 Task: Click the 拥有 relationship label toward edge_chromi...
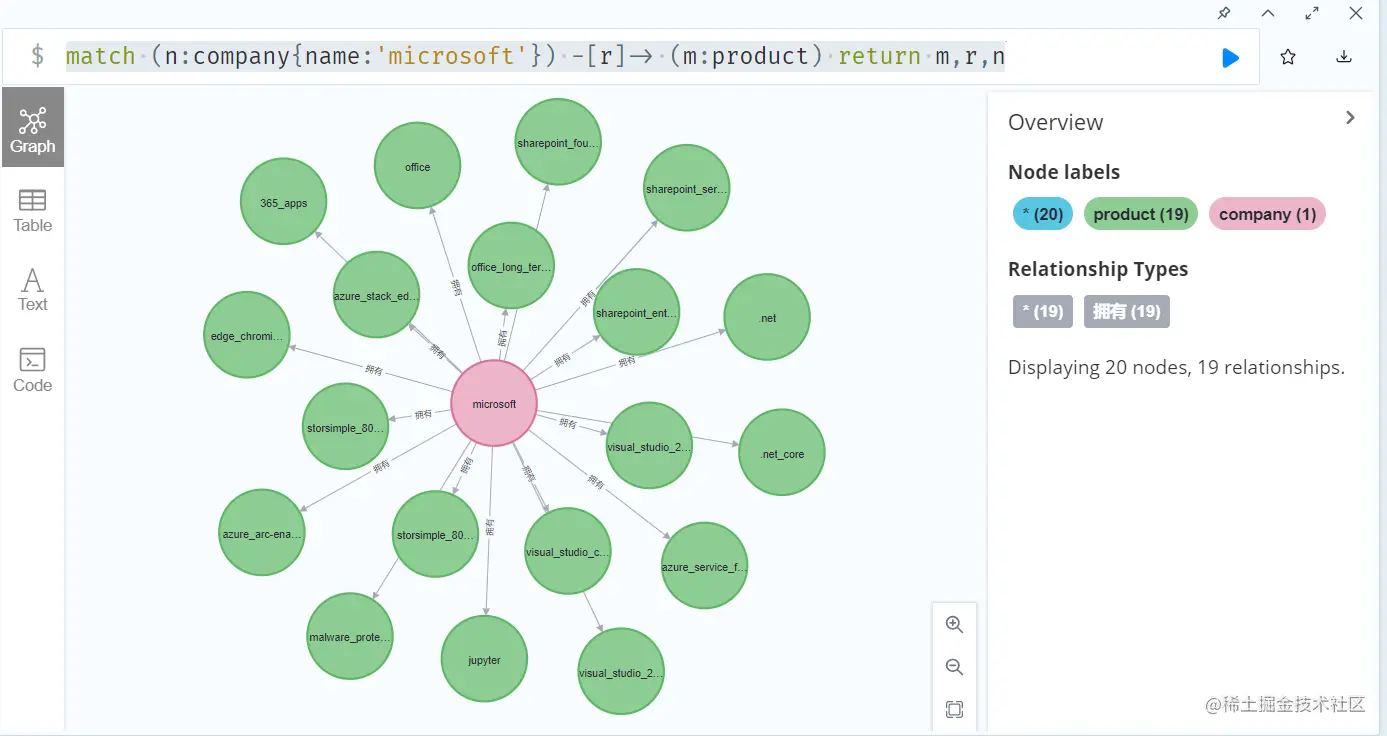(x=373, y=369)
